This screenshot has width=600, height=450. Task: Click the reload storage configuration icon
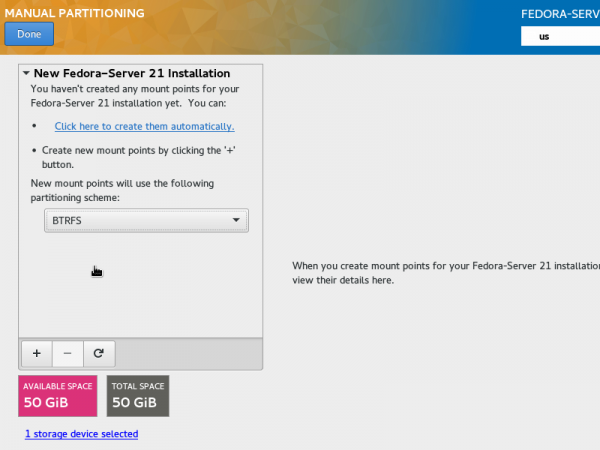(99, 353)
